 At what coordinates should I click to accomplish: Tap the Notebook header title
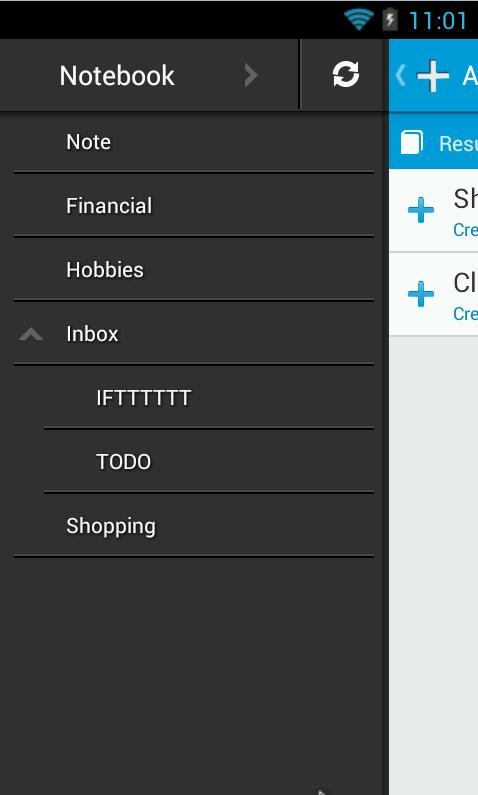tap(117, 76)
